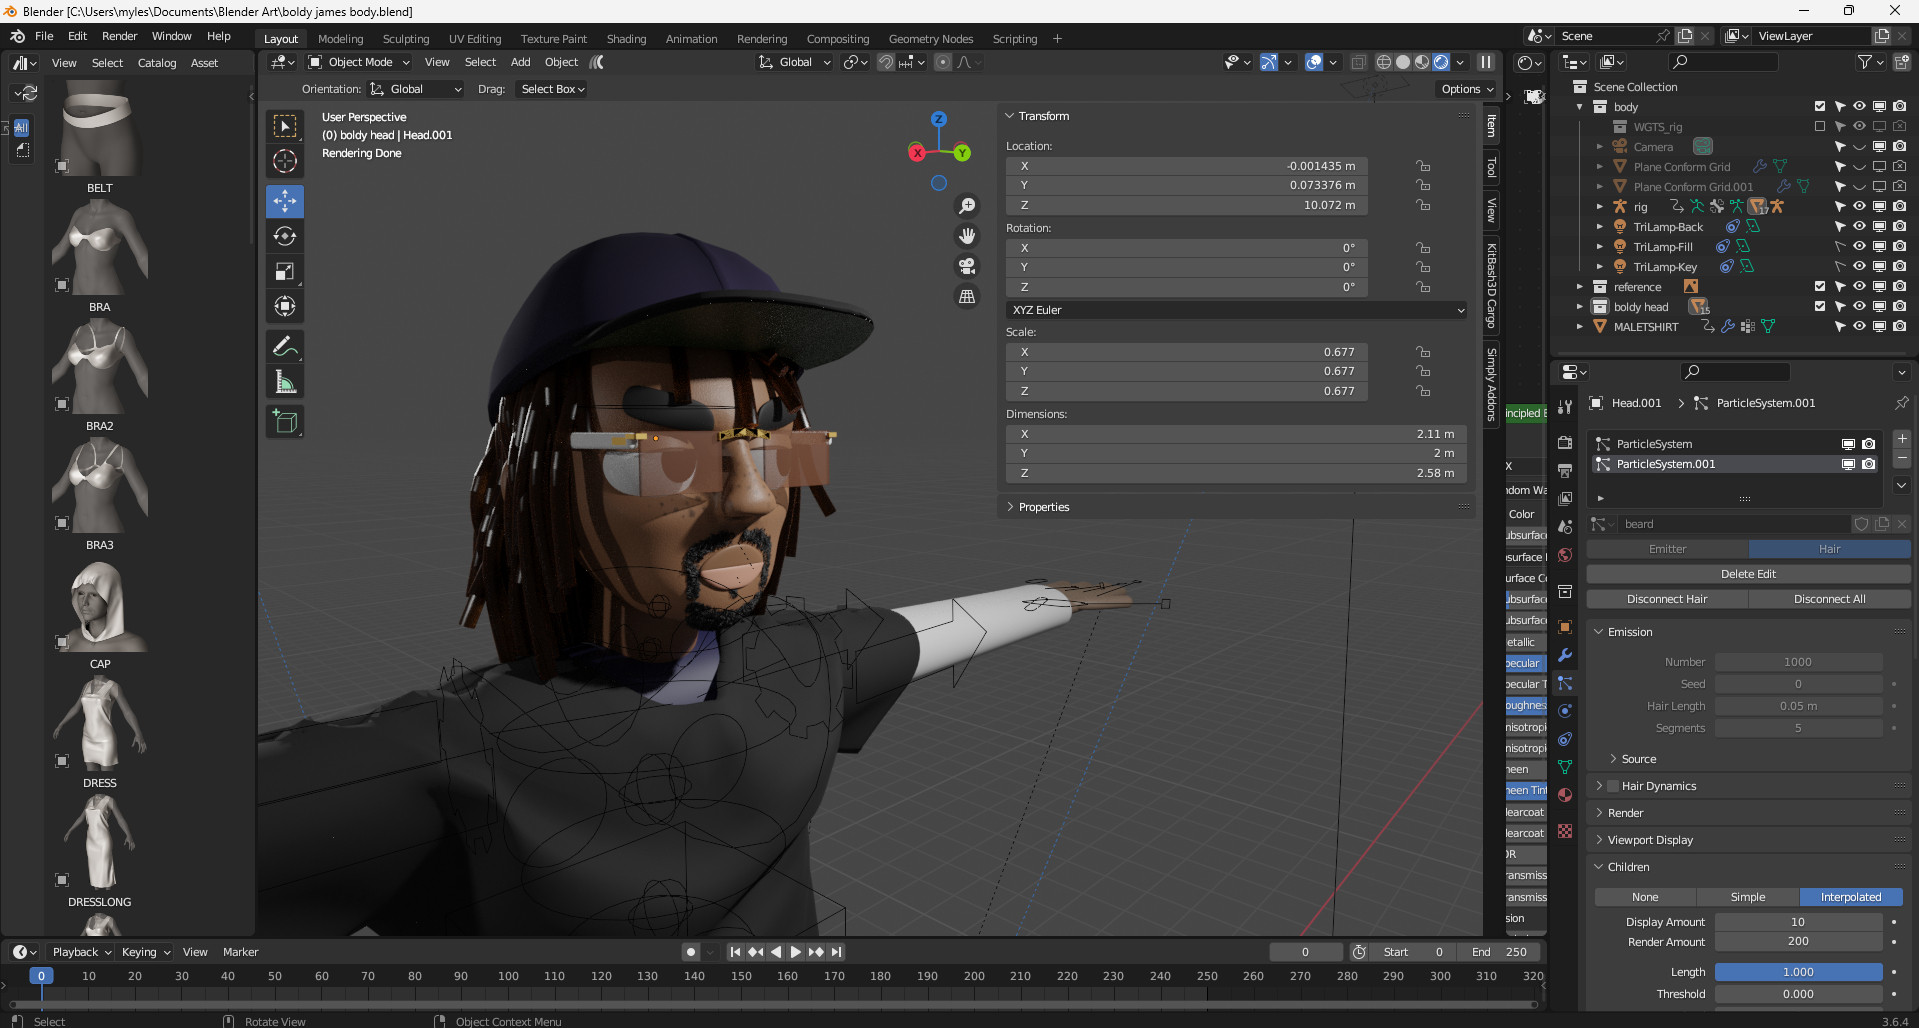This screenshot has height=1028, width=1919.
Task: Play animation forward
Action: tap(796, 952)
